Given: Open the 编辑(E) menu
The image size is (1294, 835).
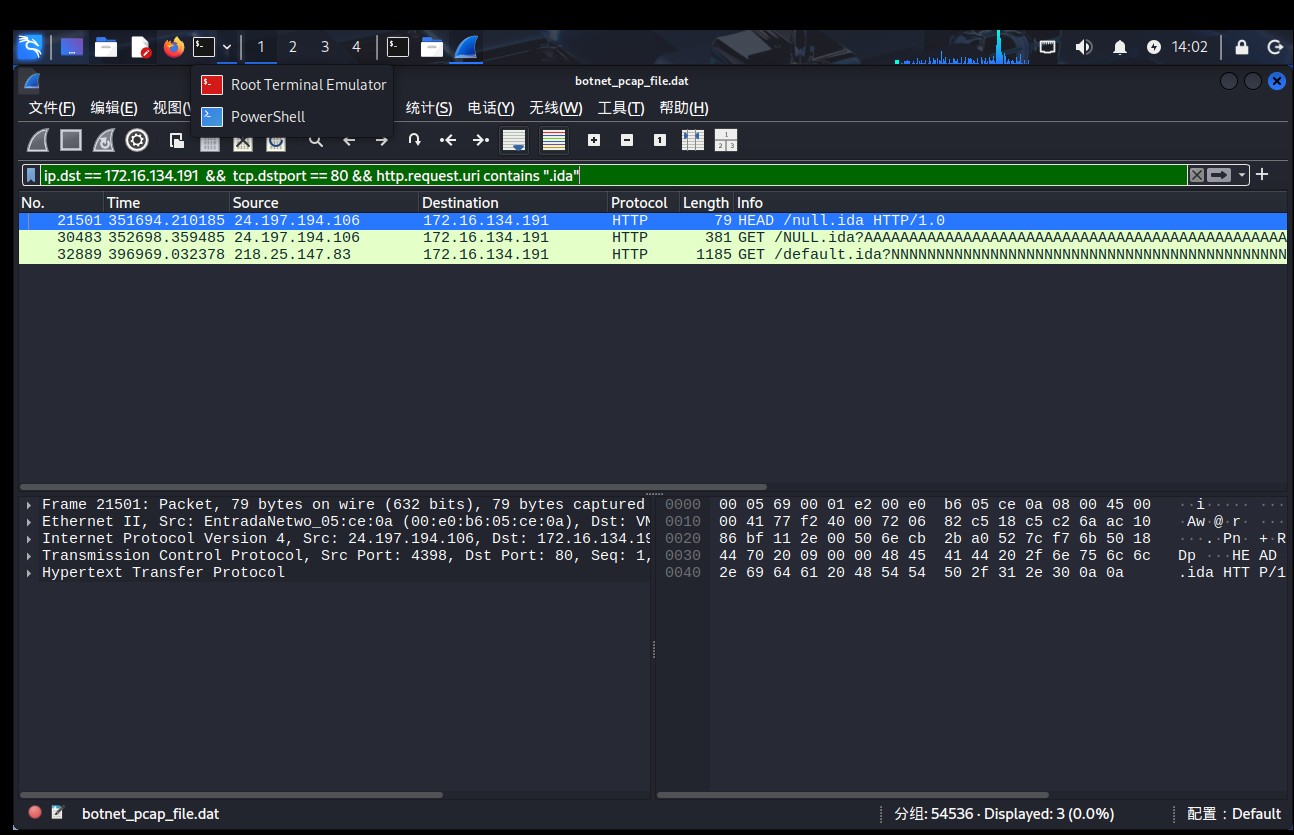Looking at the screenshot, I should coord(114,108).
